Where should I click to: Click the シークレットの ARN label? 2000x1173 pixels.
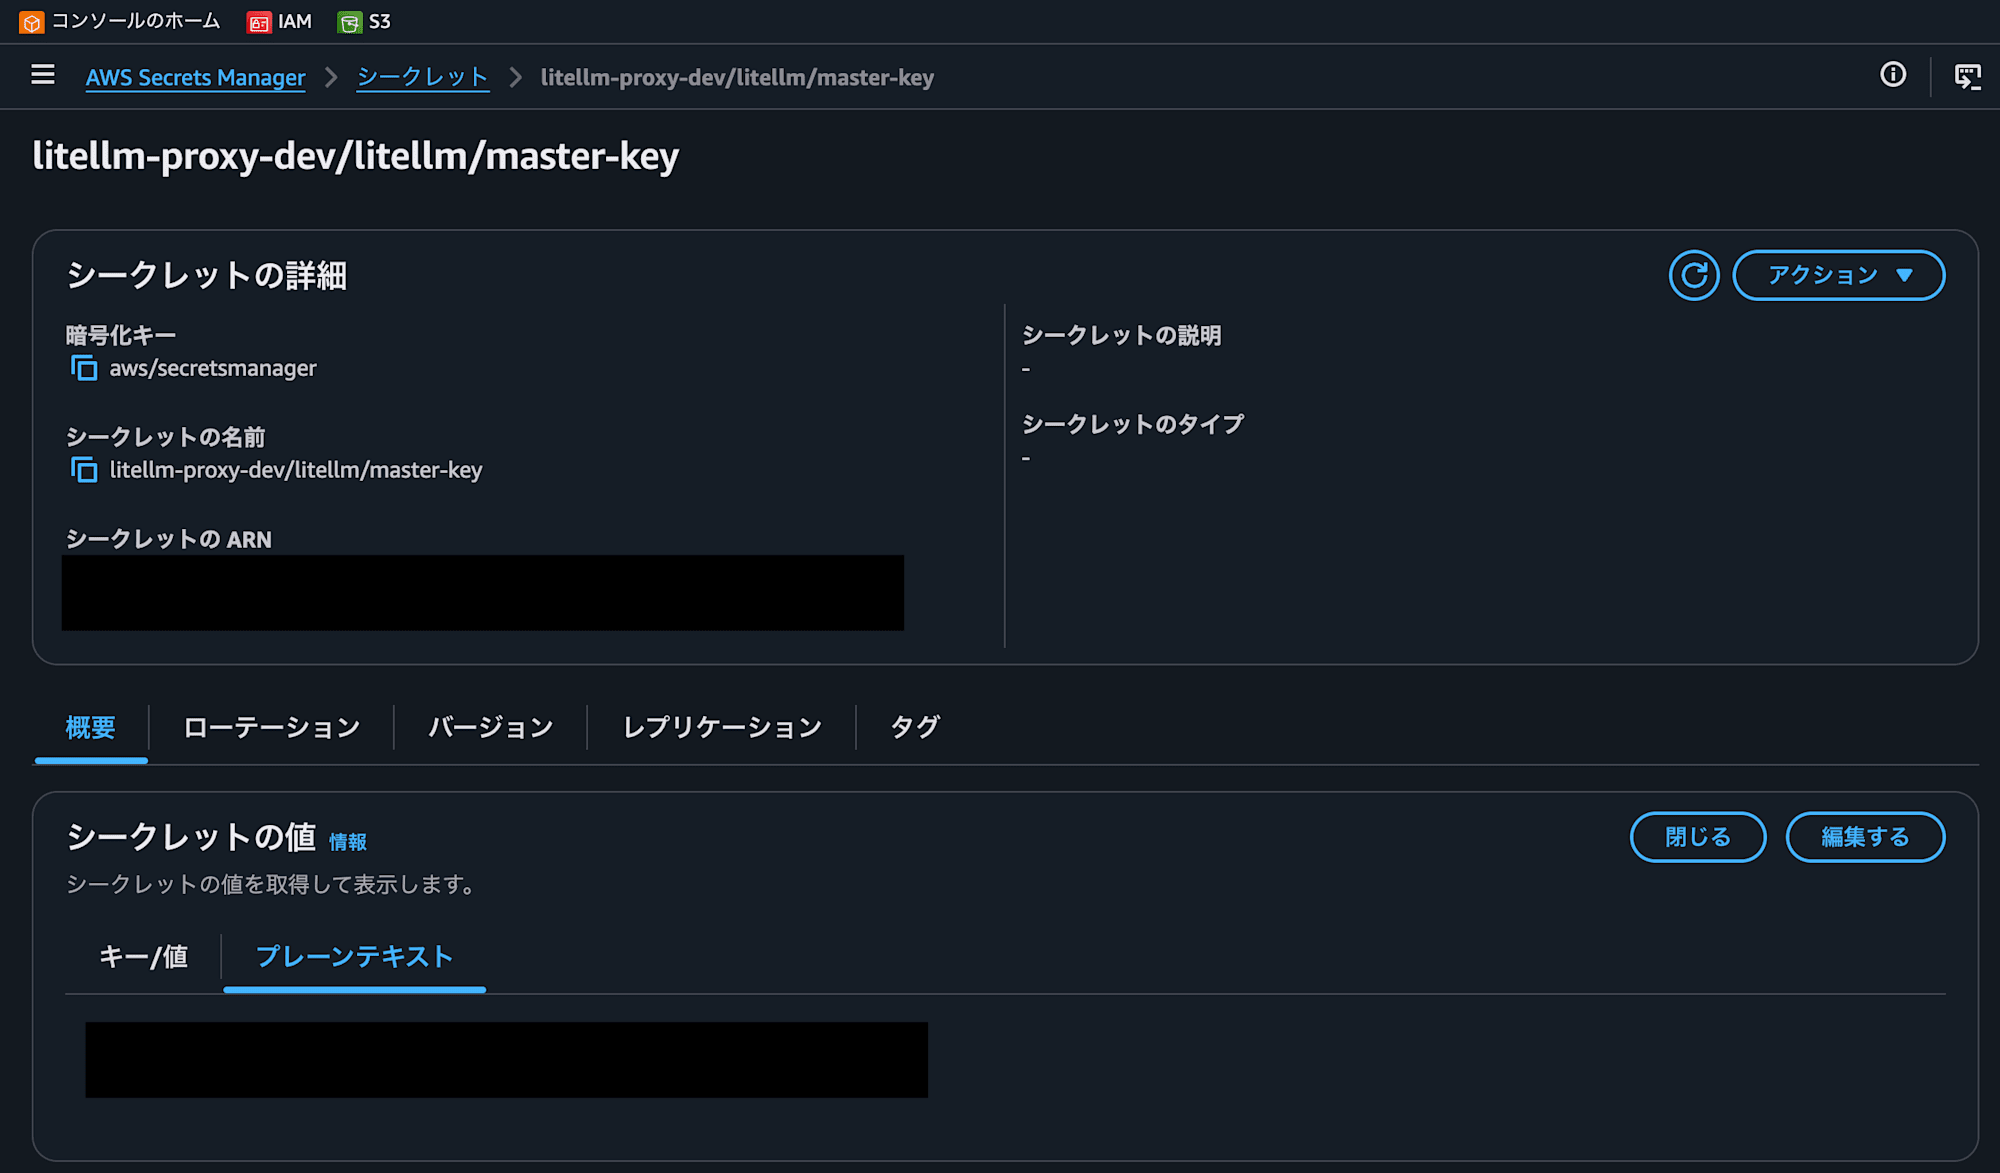[x=169, y=539]
